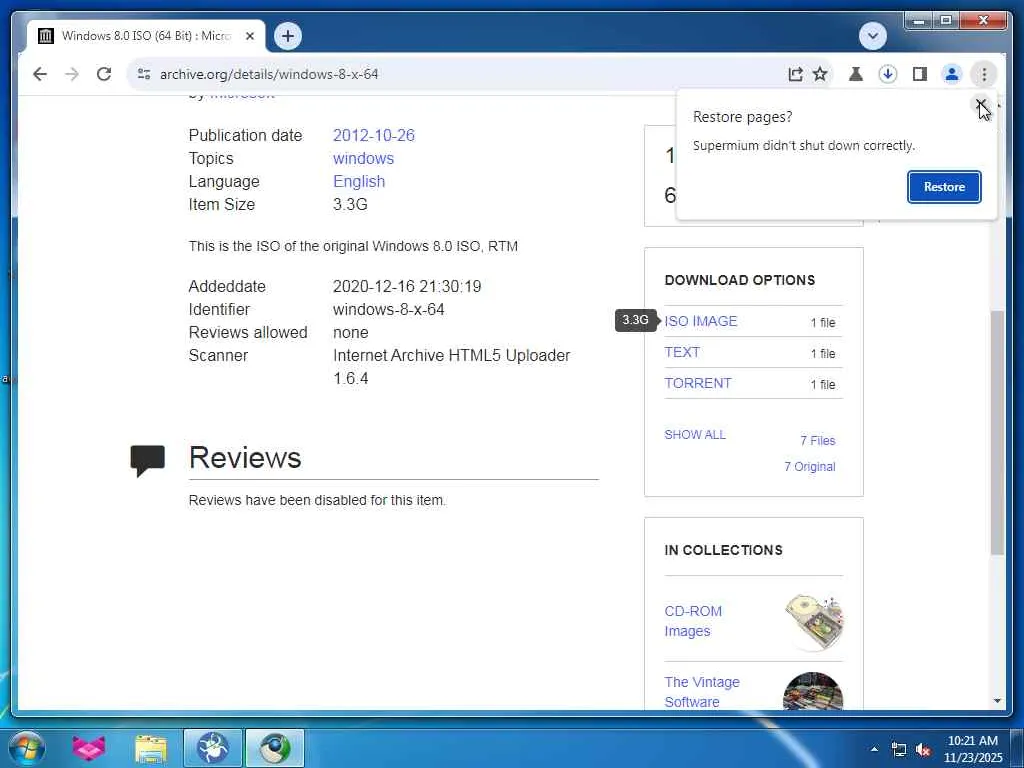Open the downloads toolbar icon
The image size is (1024, 768).
pyautogui.click(x=888, y=74)
